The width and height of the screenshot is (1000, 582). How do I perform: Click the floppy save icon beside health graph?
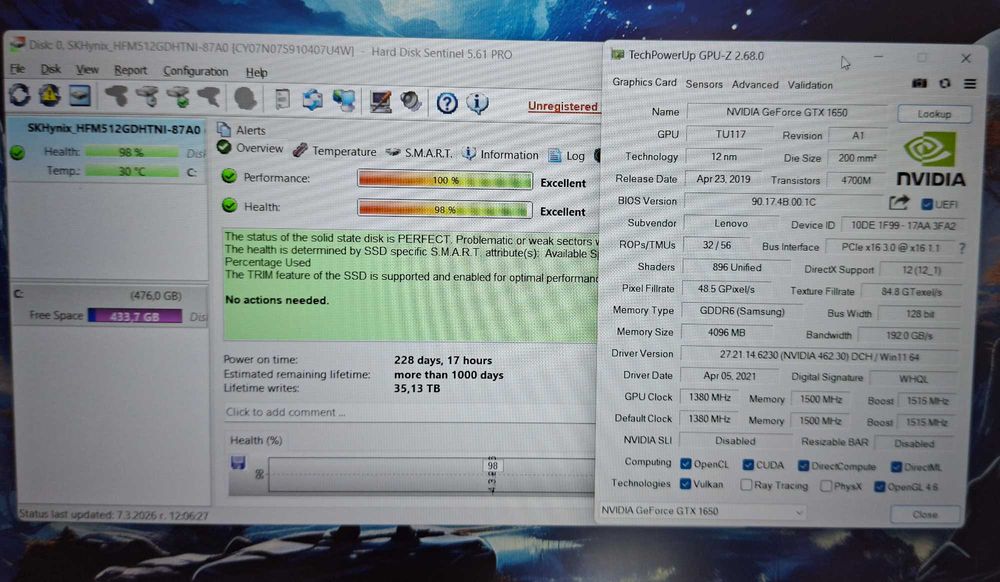point(238,462)
